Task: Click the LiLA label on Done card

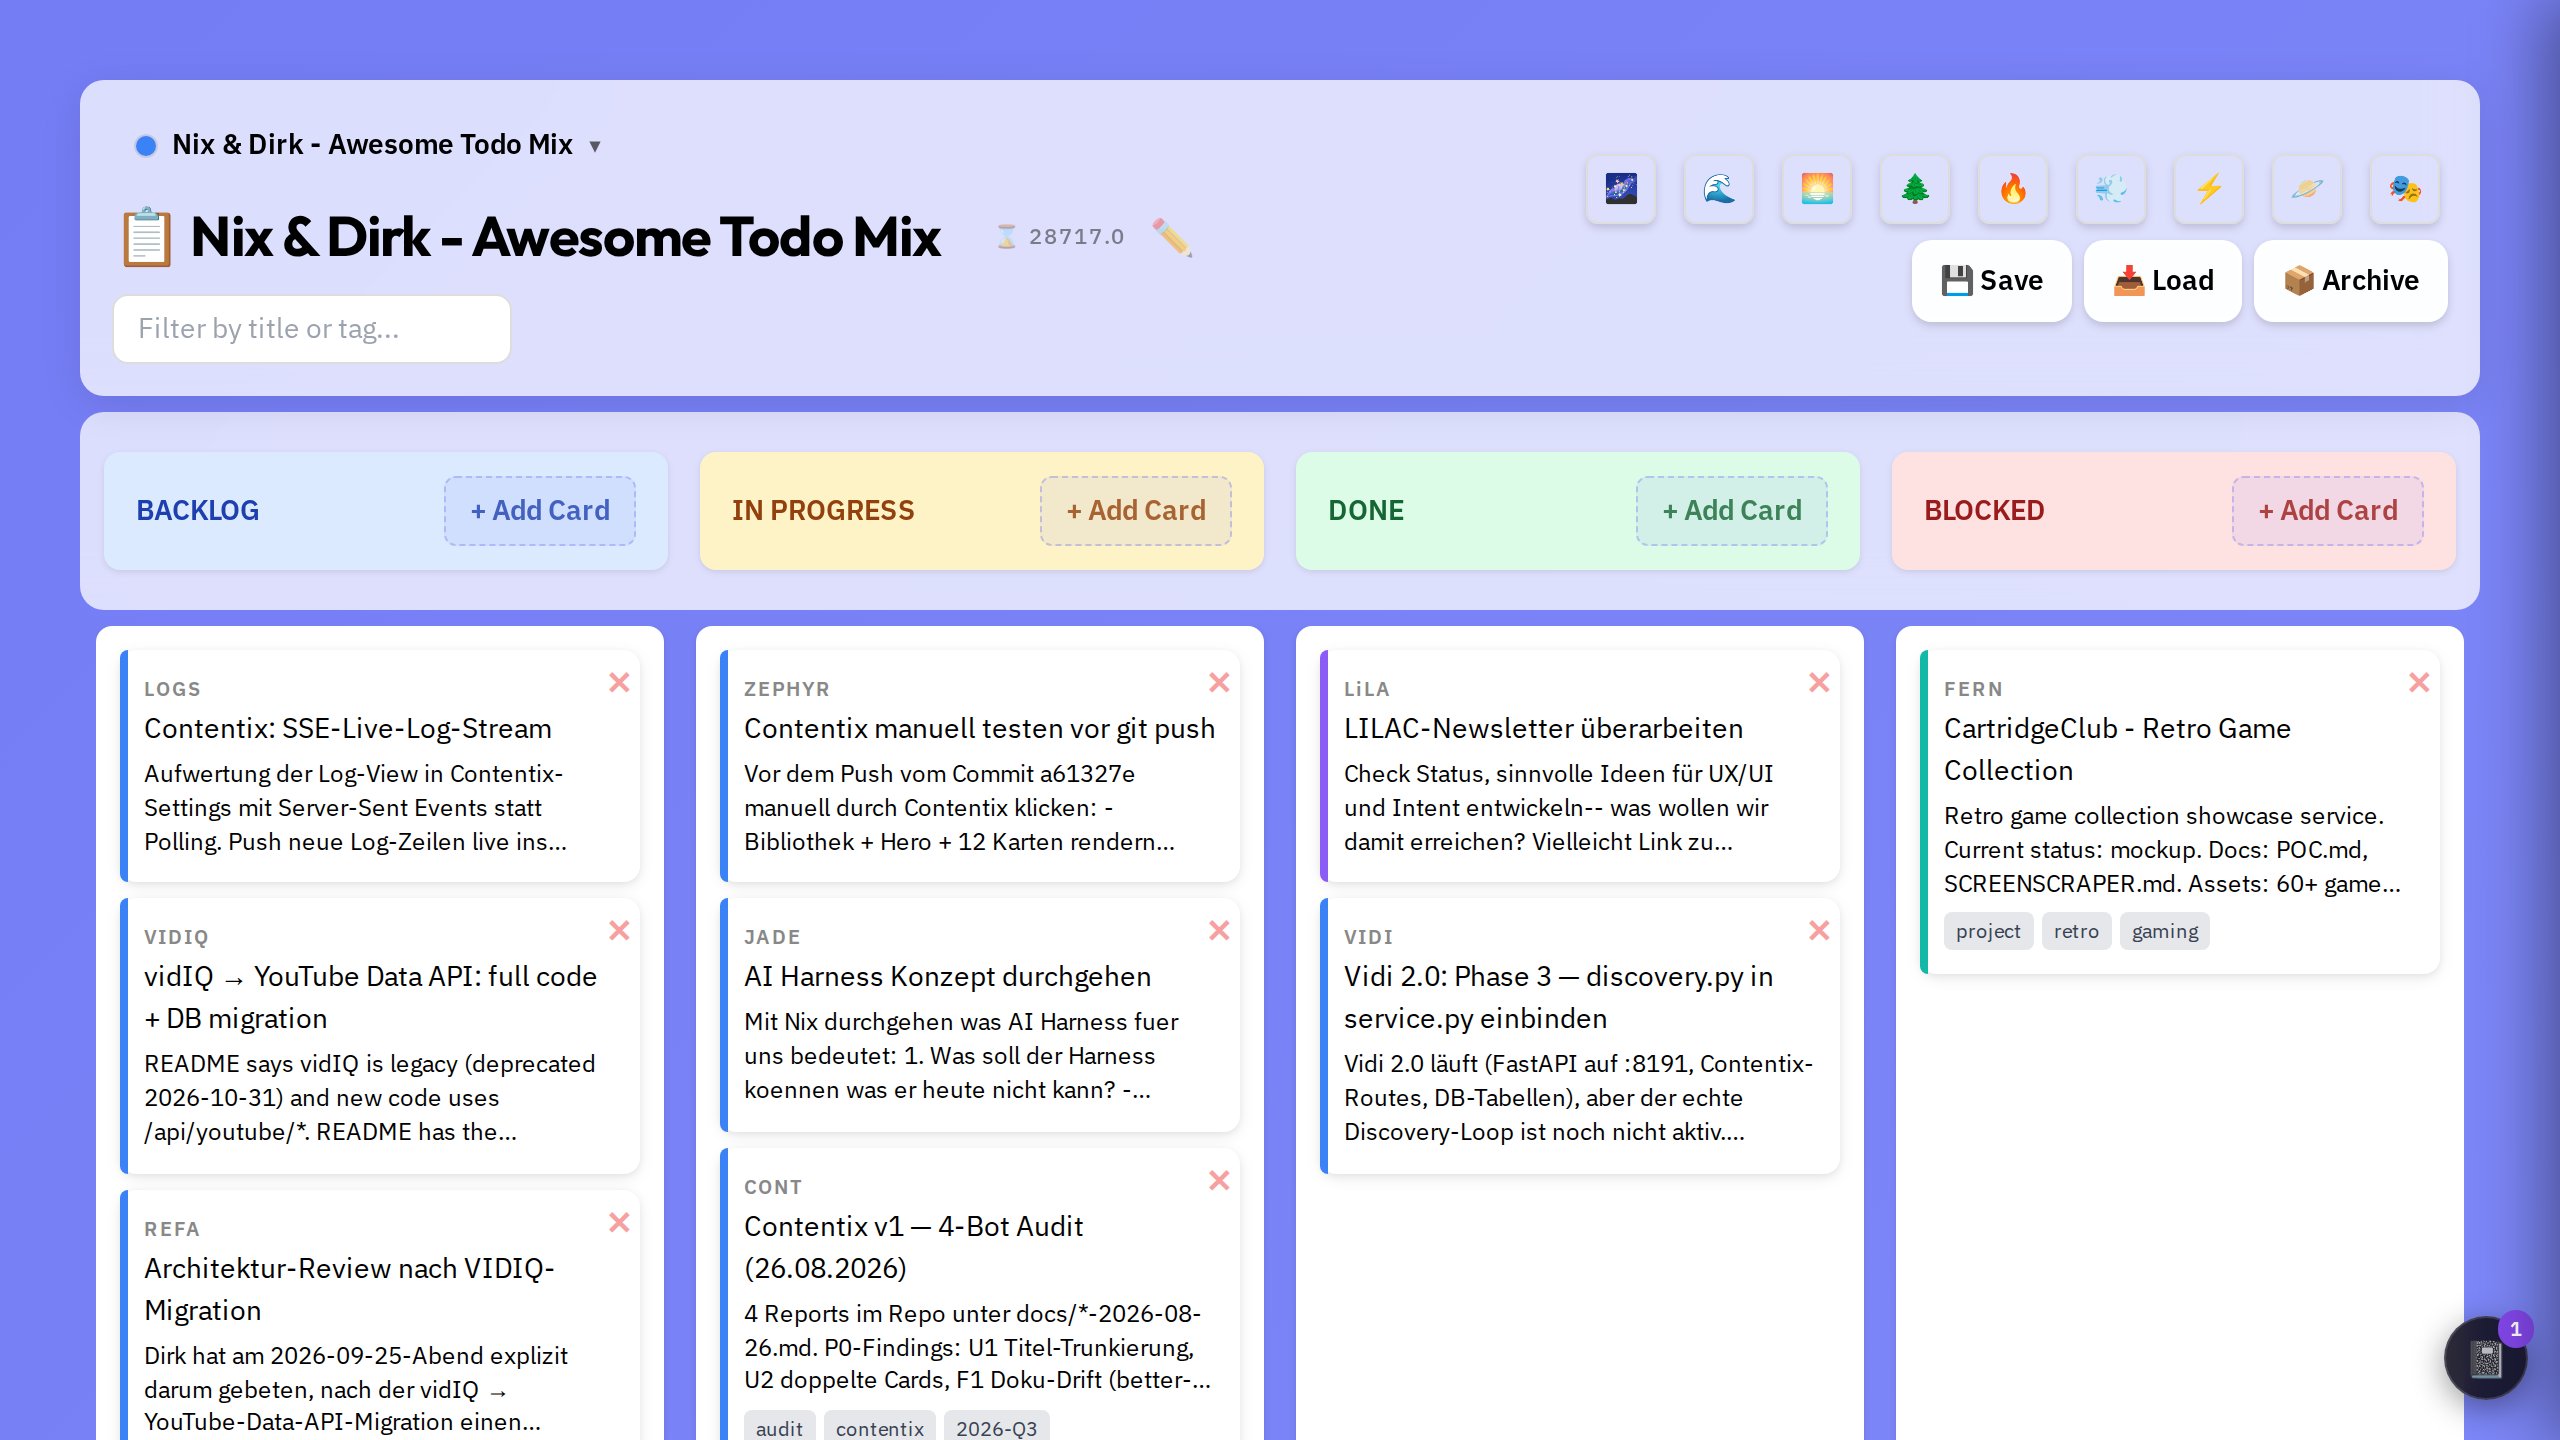Action: click(1366, 689)
